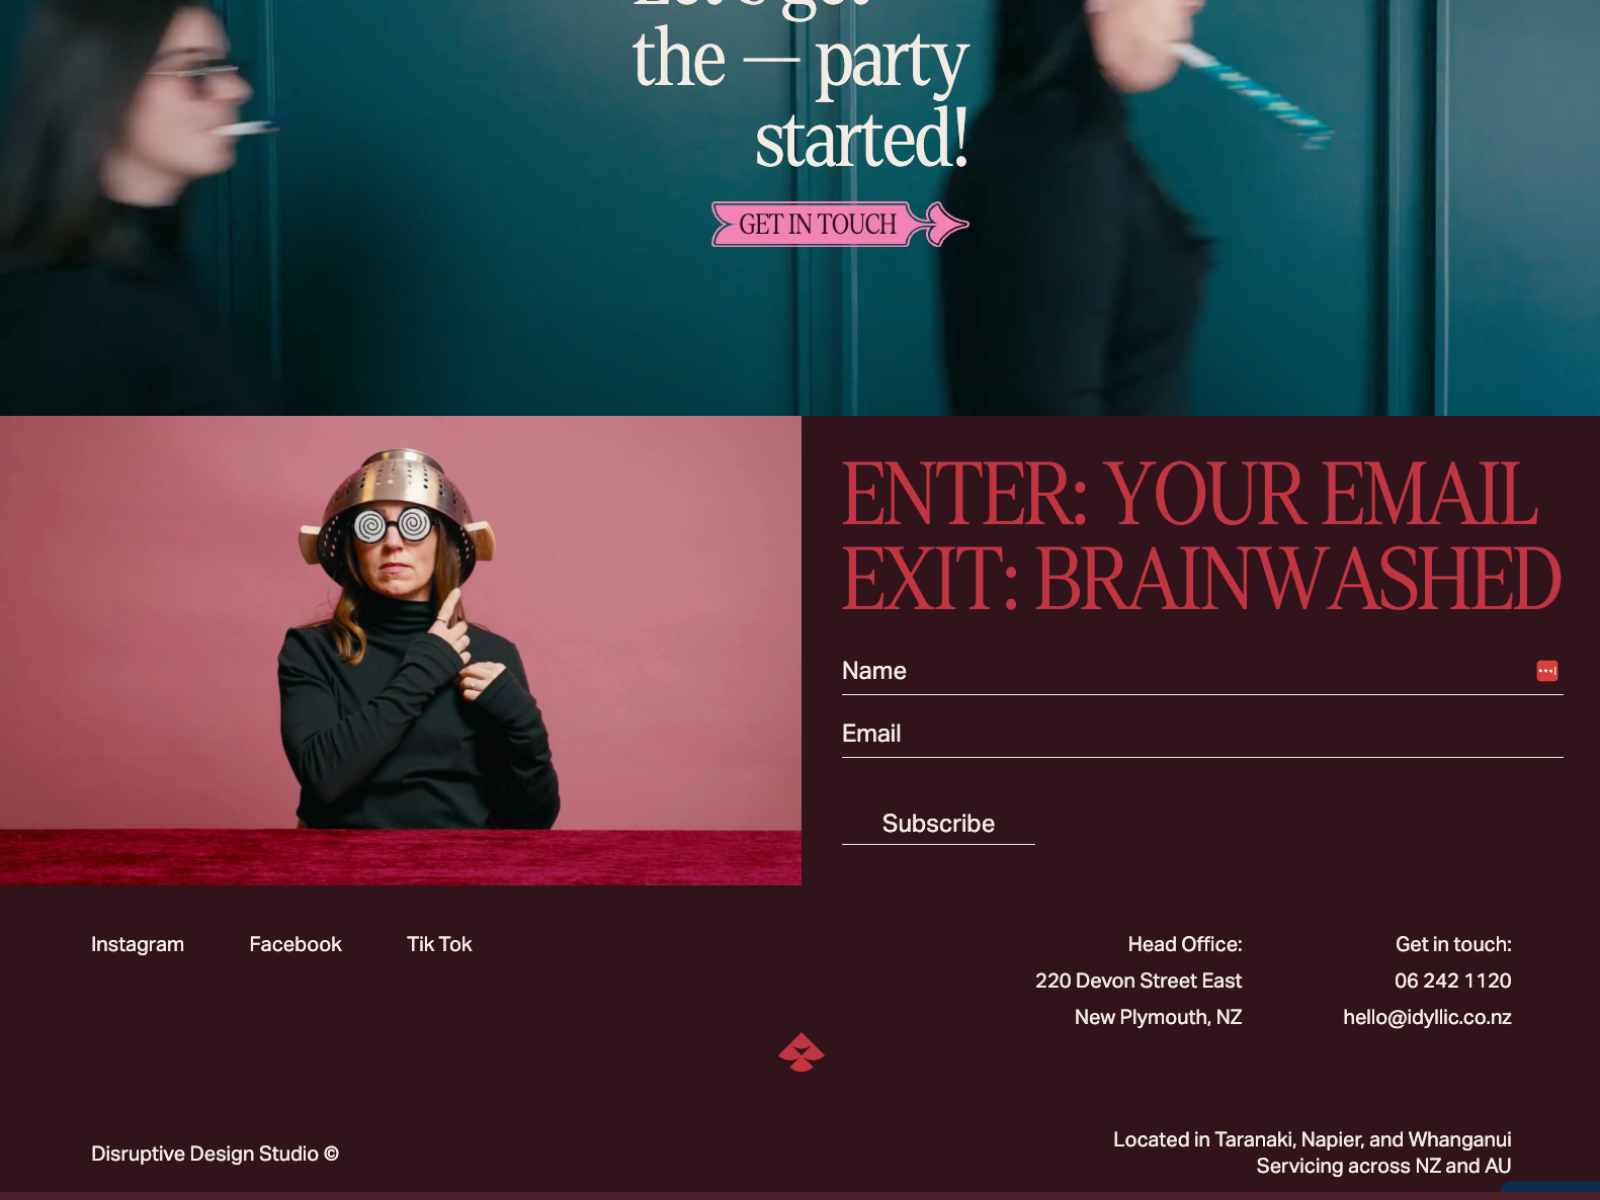Screen dimensions: 1600x1200
Task: Click the Subscribe button
Action: 938,823
